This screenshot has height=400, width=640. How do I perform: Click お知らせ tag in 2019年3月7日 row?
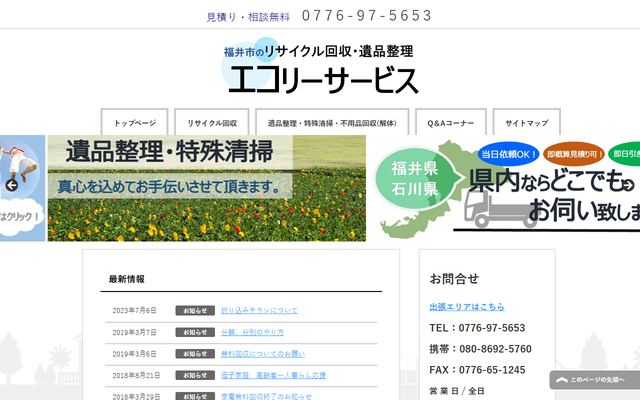195,332
